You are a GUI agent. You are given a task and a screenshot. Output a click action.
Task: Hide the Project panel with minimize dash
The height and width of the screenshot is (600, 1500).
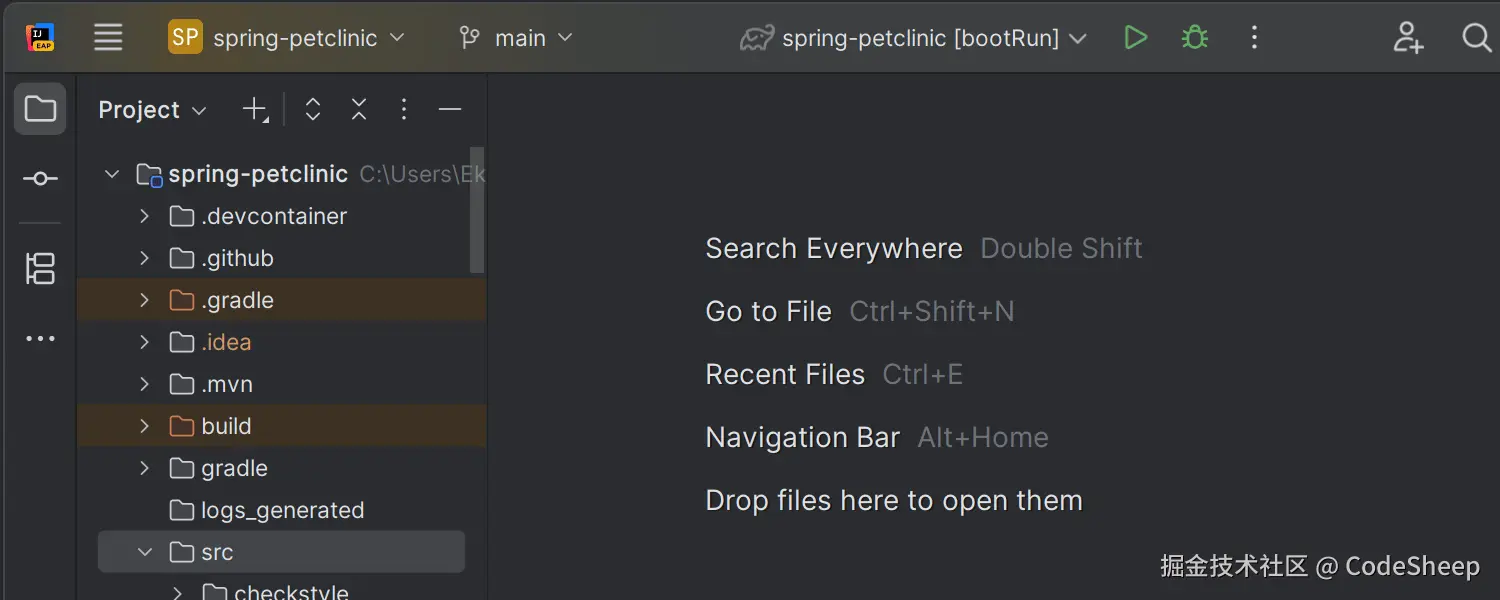[450, 110]
